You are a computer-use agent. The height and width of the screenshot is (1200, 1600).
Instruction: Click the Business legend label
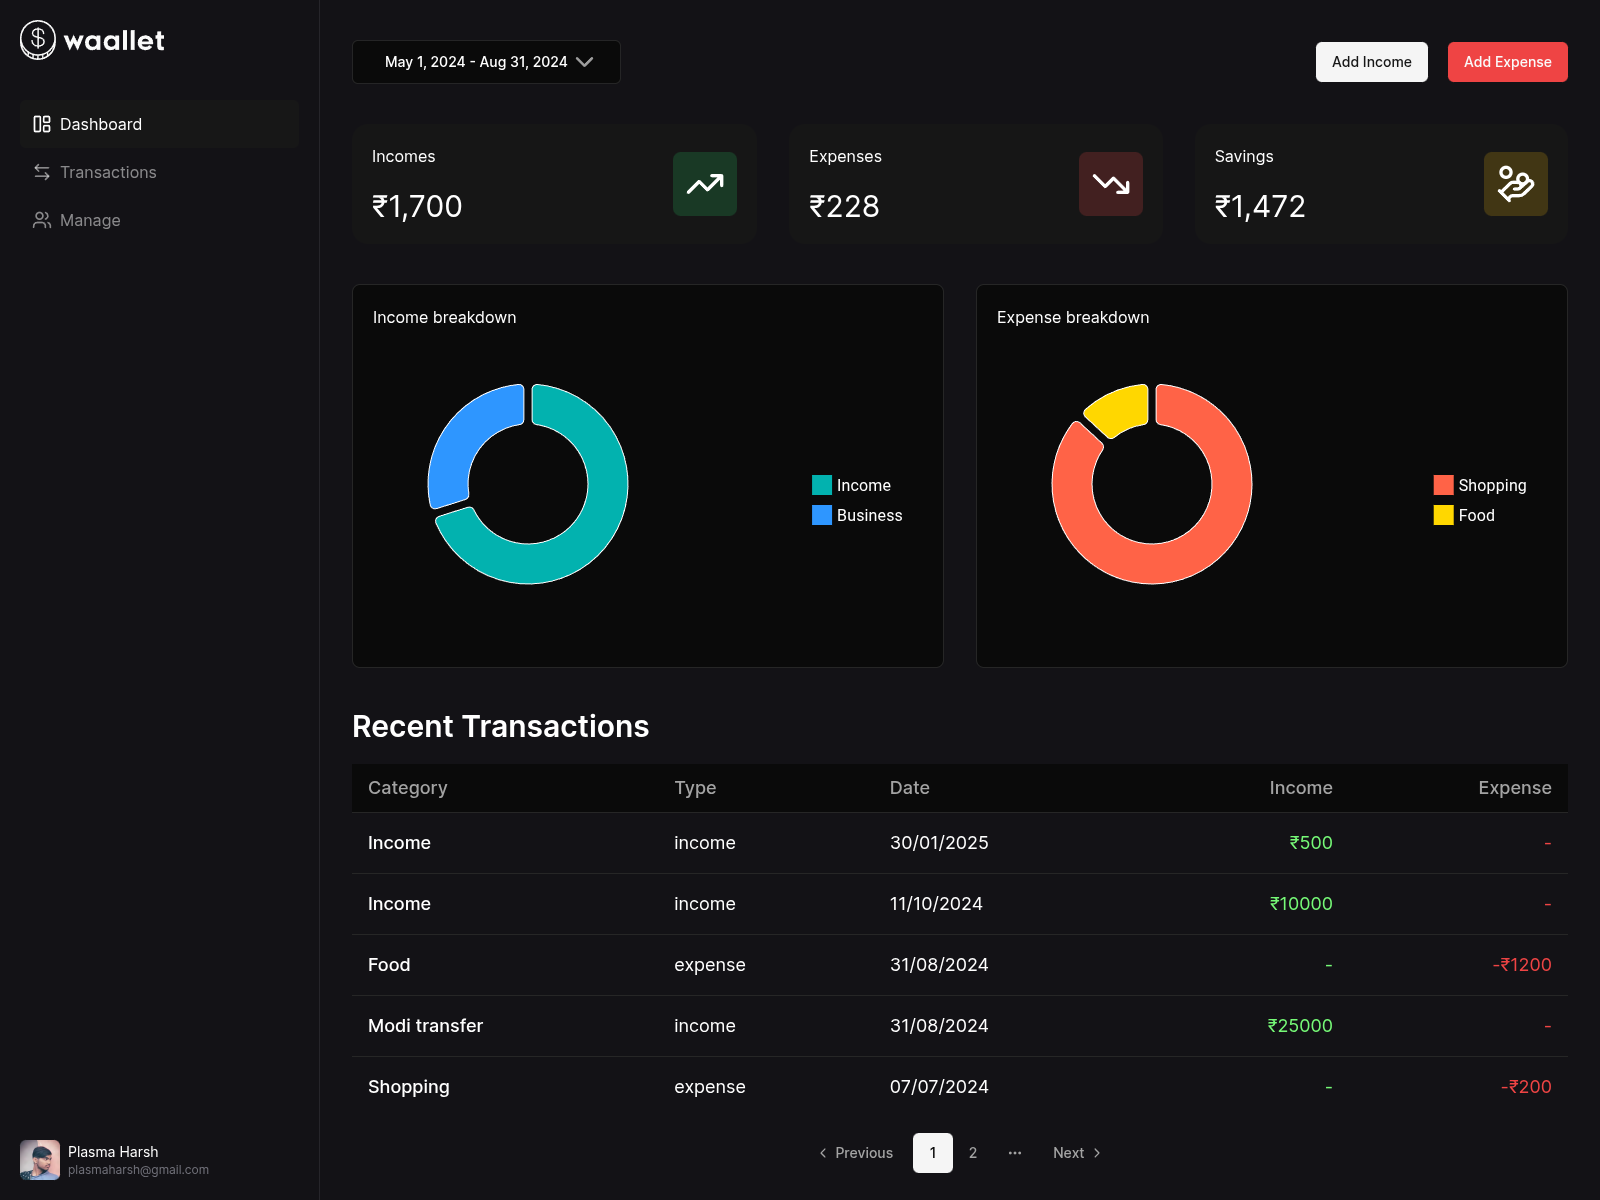pos(870,515)
